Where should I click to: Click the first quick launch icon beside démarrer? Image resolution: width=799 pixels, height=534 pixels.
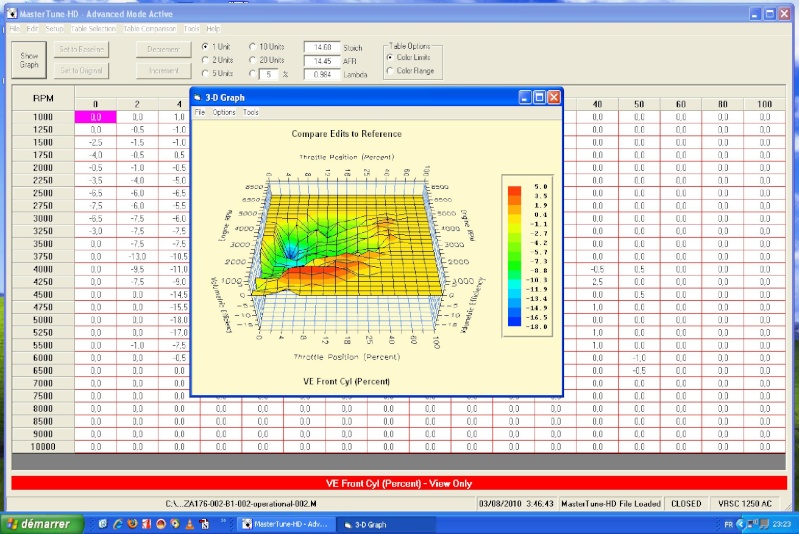tap(103, 524)
